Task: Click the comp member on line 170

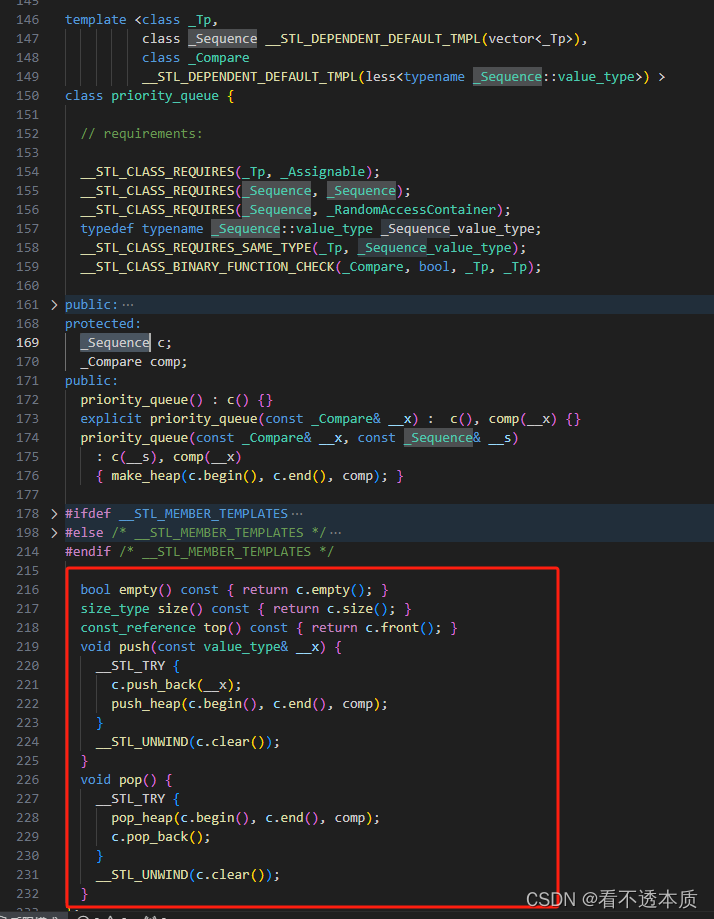Action: pyautogui.click(x=165, y=362)
